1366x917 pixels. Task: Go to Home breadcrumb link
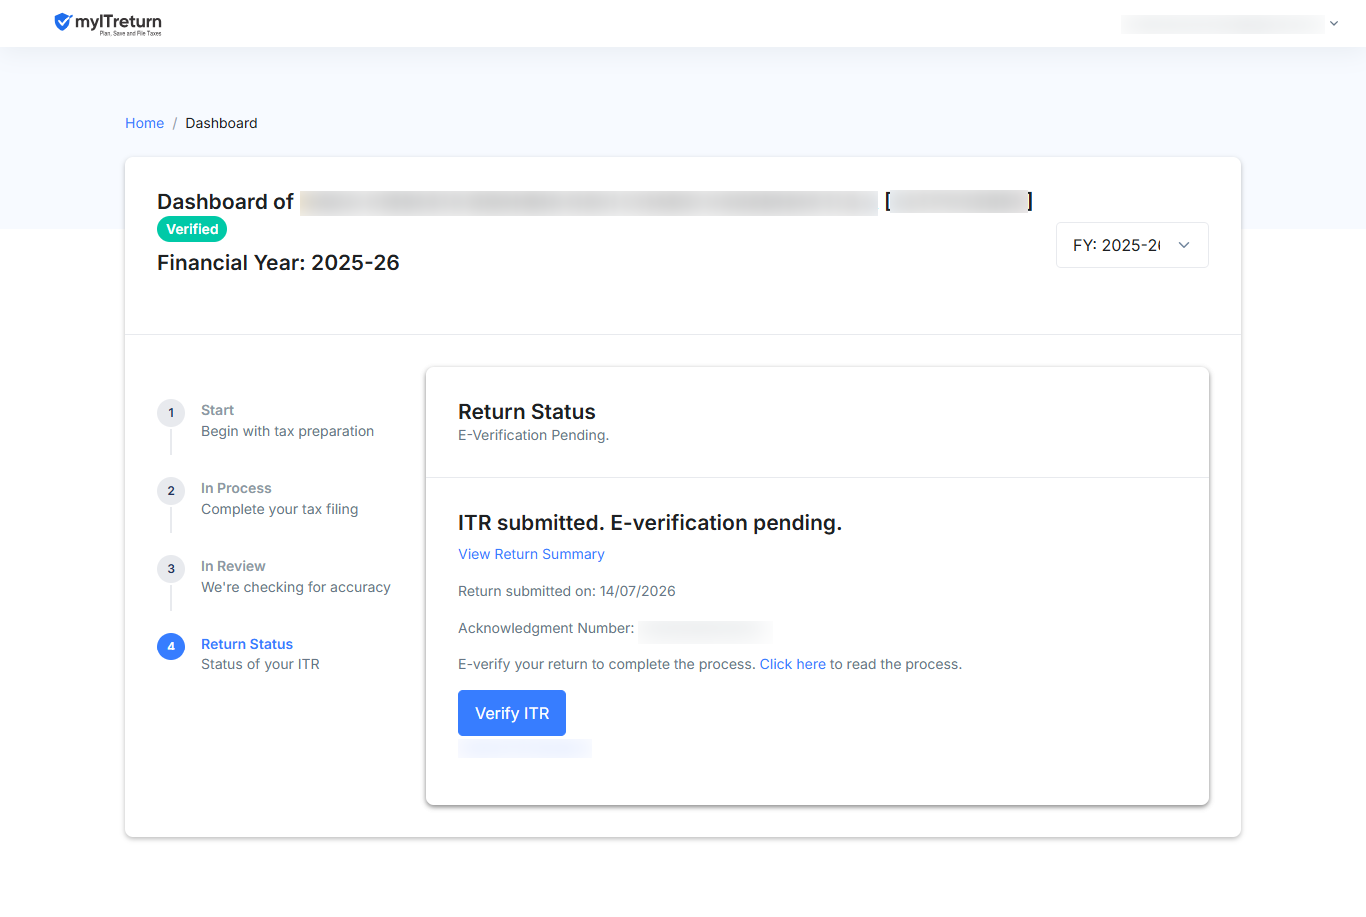coord(144,123)
